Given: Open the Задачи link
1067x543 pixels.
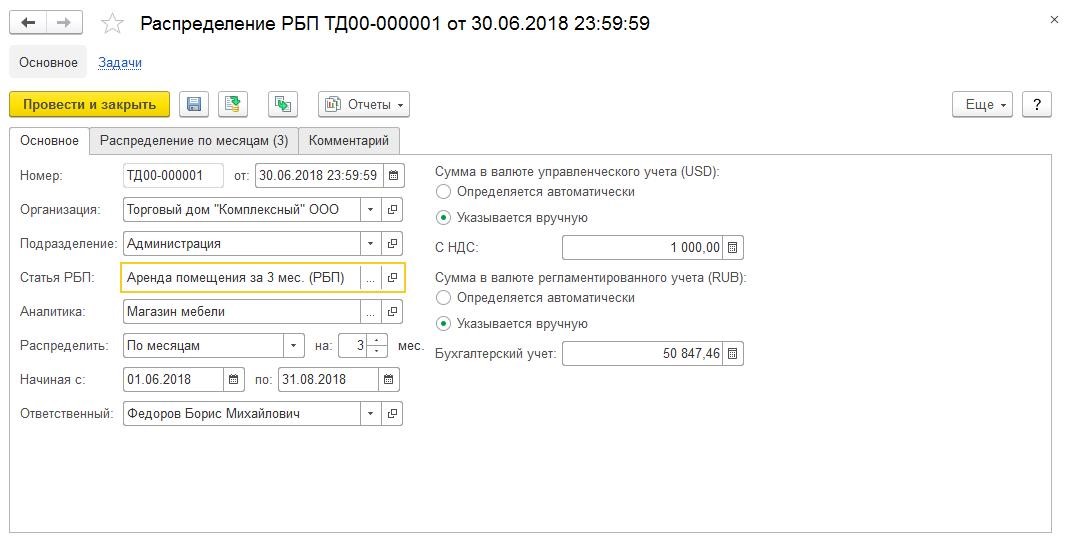Looking at the screenshot, I should (x=120, y=63).
